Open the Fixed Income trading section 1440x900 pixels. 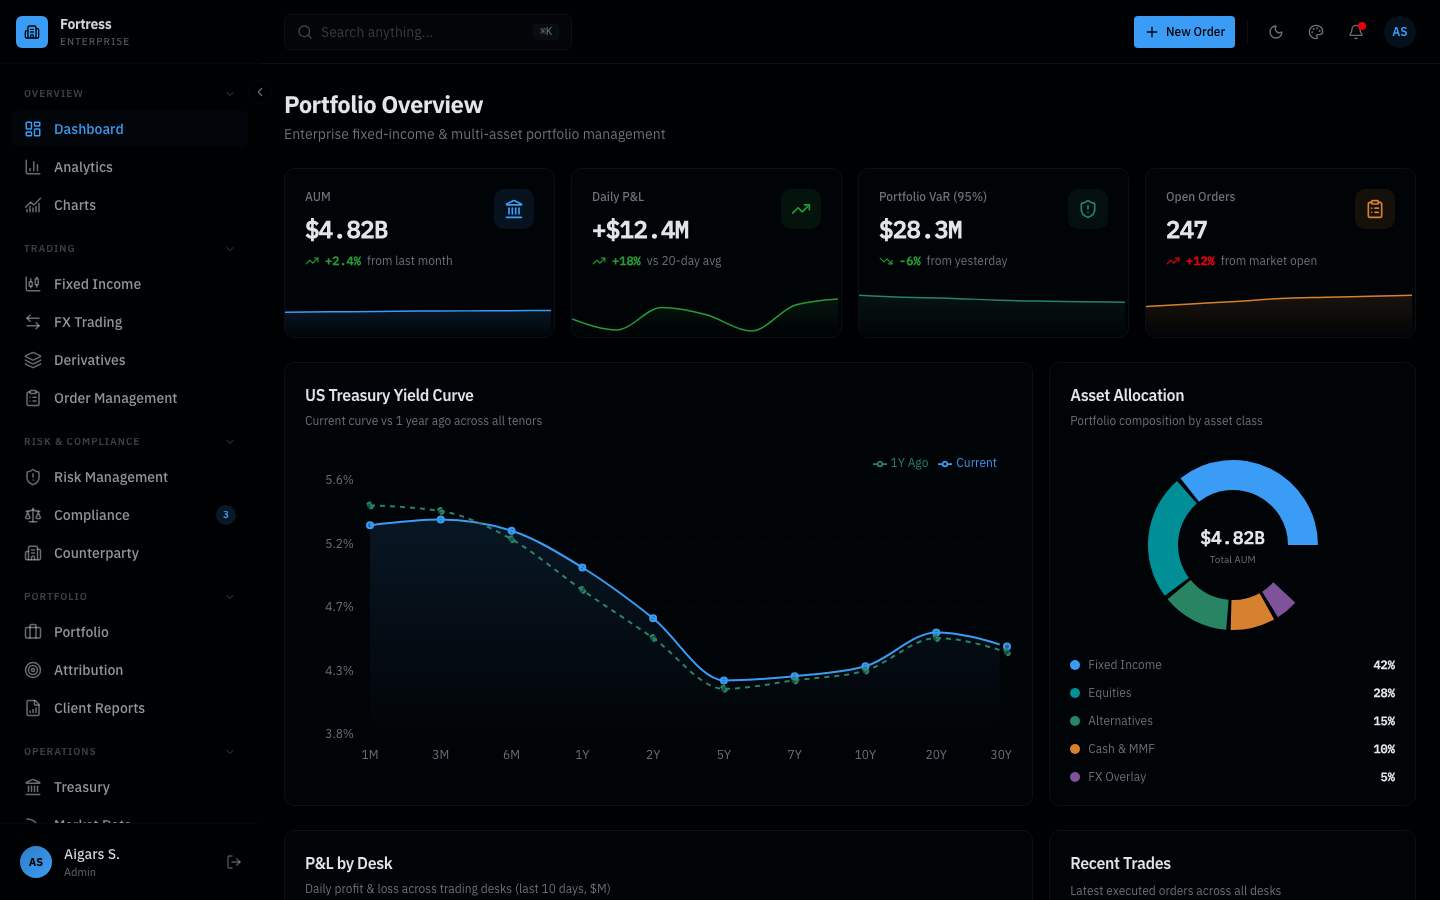pos(96,284)
